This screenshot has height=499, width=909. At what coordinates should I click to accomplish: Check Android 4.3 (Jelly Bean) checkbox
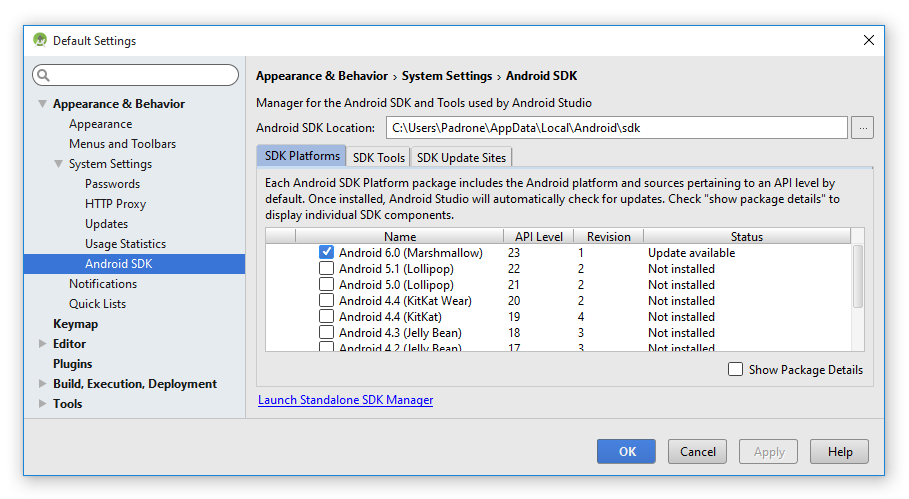click(x=326, y=333)
